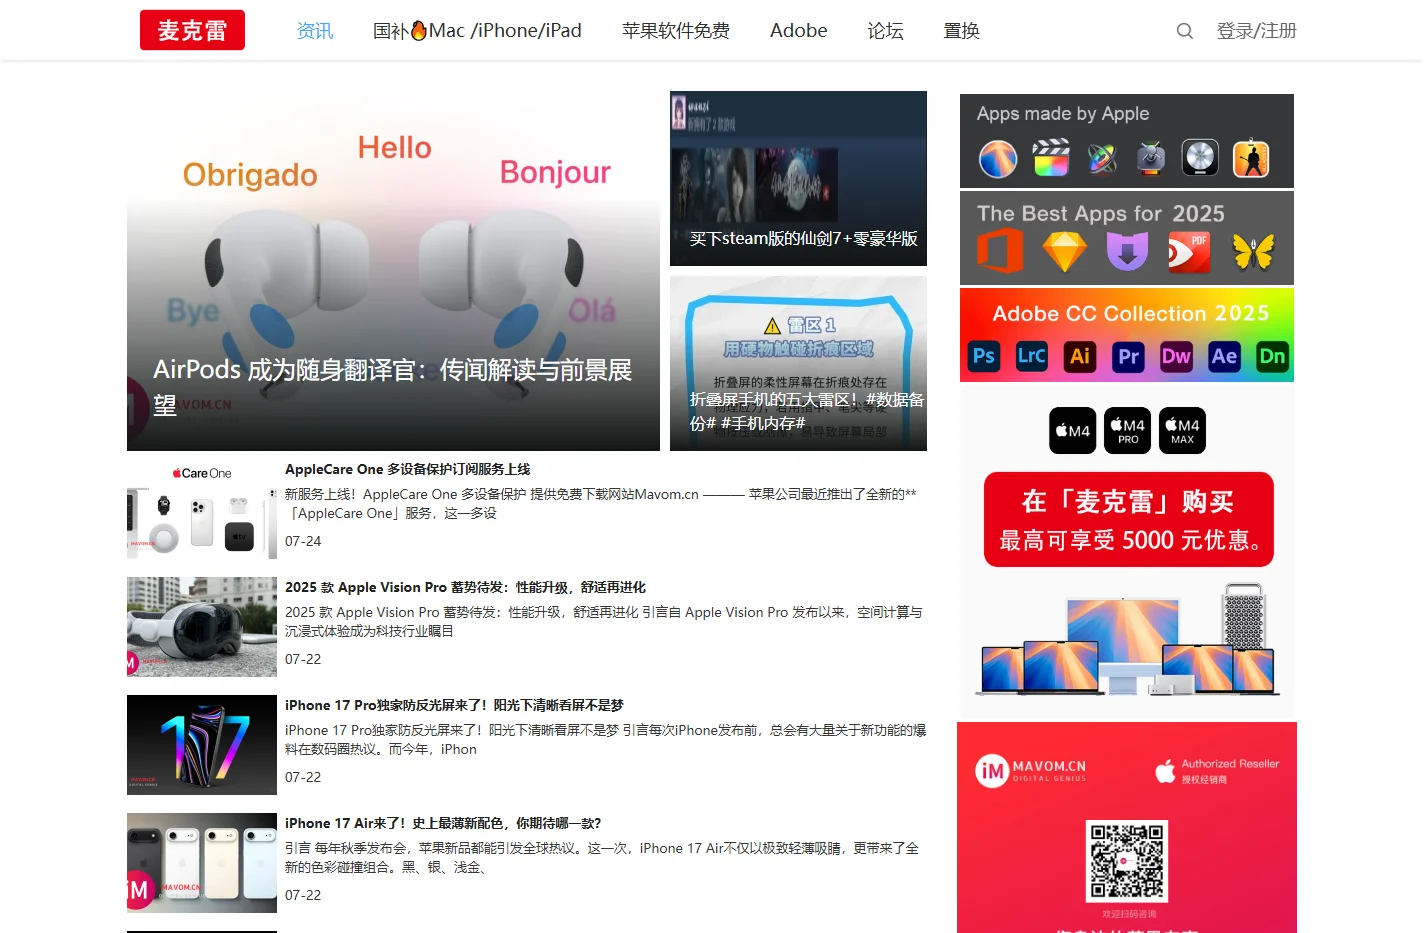Click the AppleCare One 新服务上线 summary text
1424x933 pixels.
[601, 504]
